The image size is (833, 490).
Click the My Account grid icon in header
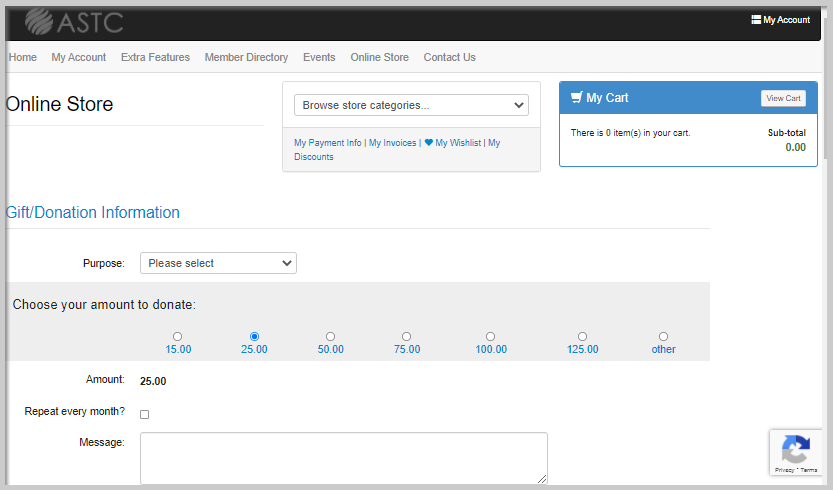[x=756, y=20]
